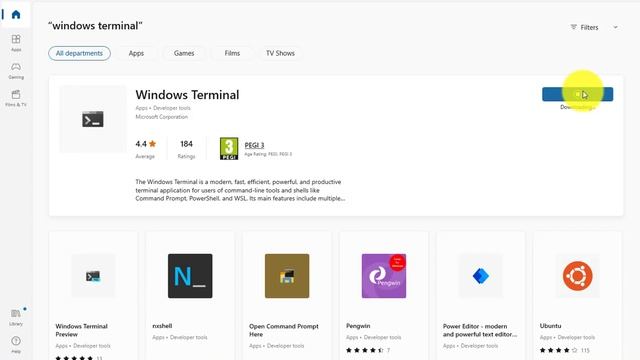The height and width of the screenshot is (360, 640).
Task: Click Apps • Developer tools under Windows Terminal
Action: (x=163, y=108)
